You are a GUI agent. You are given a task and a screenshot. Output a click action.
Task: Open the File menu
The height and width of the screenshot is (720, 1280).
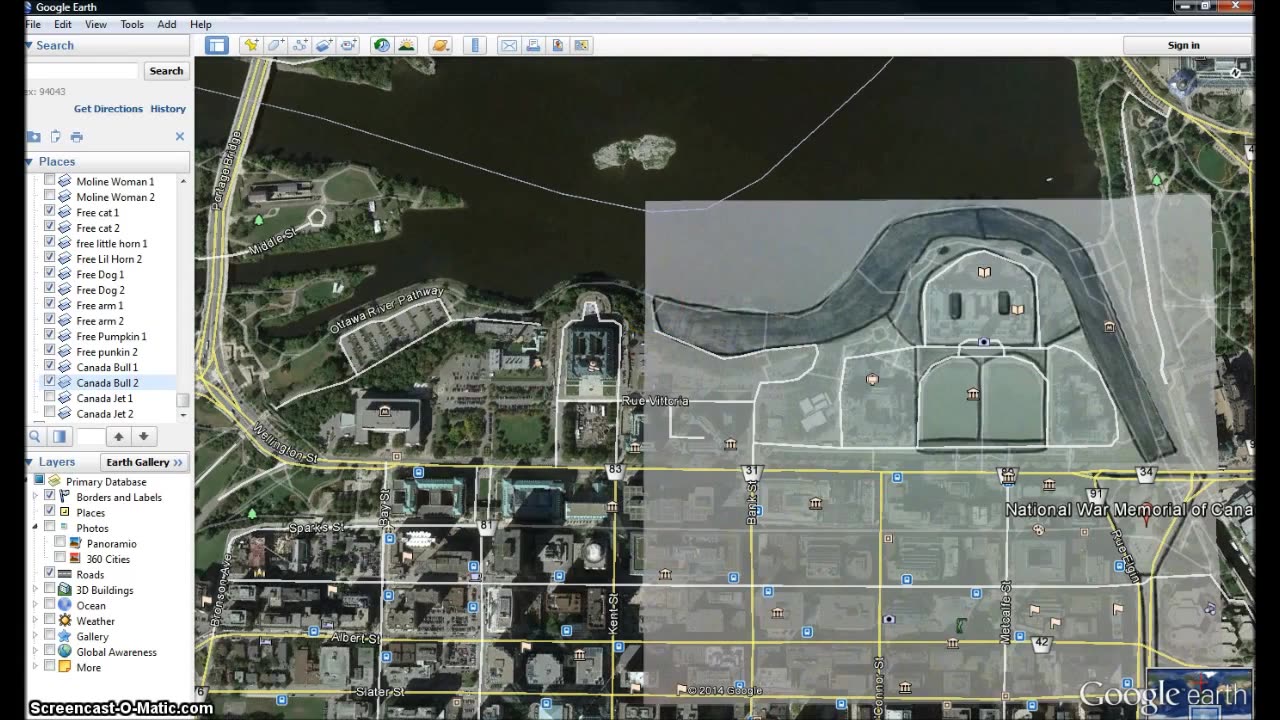click(33, 24)
